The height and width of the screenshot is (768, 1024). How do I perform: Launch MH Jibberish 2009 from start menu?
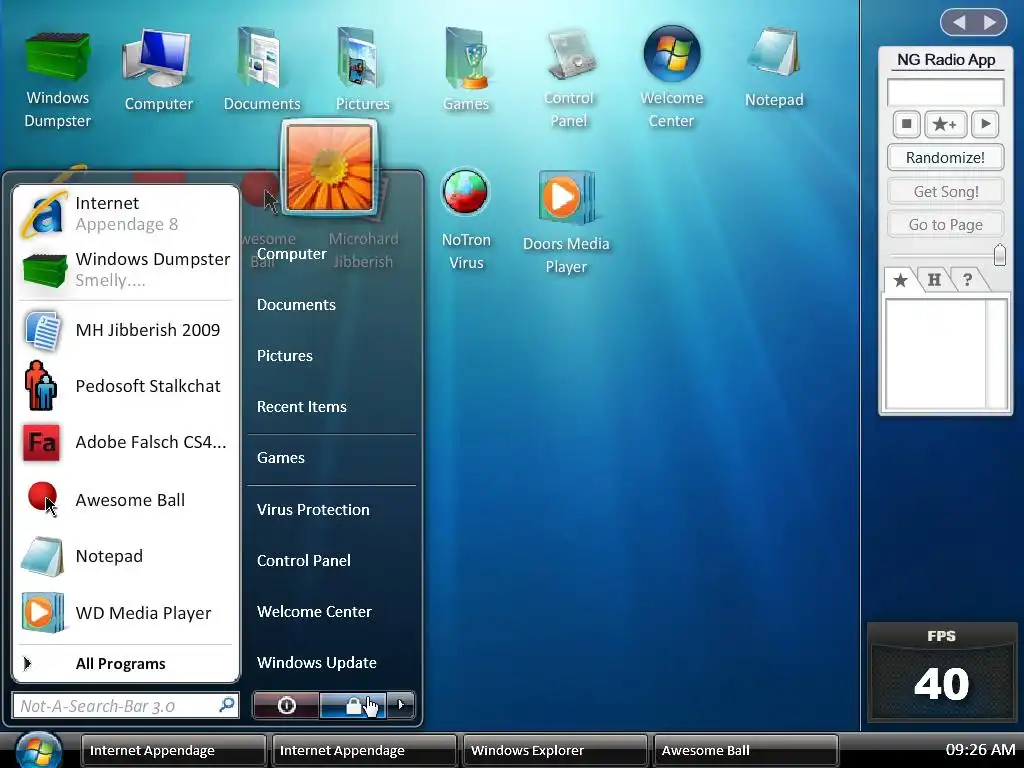pyautogui.click(x=126, y=330)
